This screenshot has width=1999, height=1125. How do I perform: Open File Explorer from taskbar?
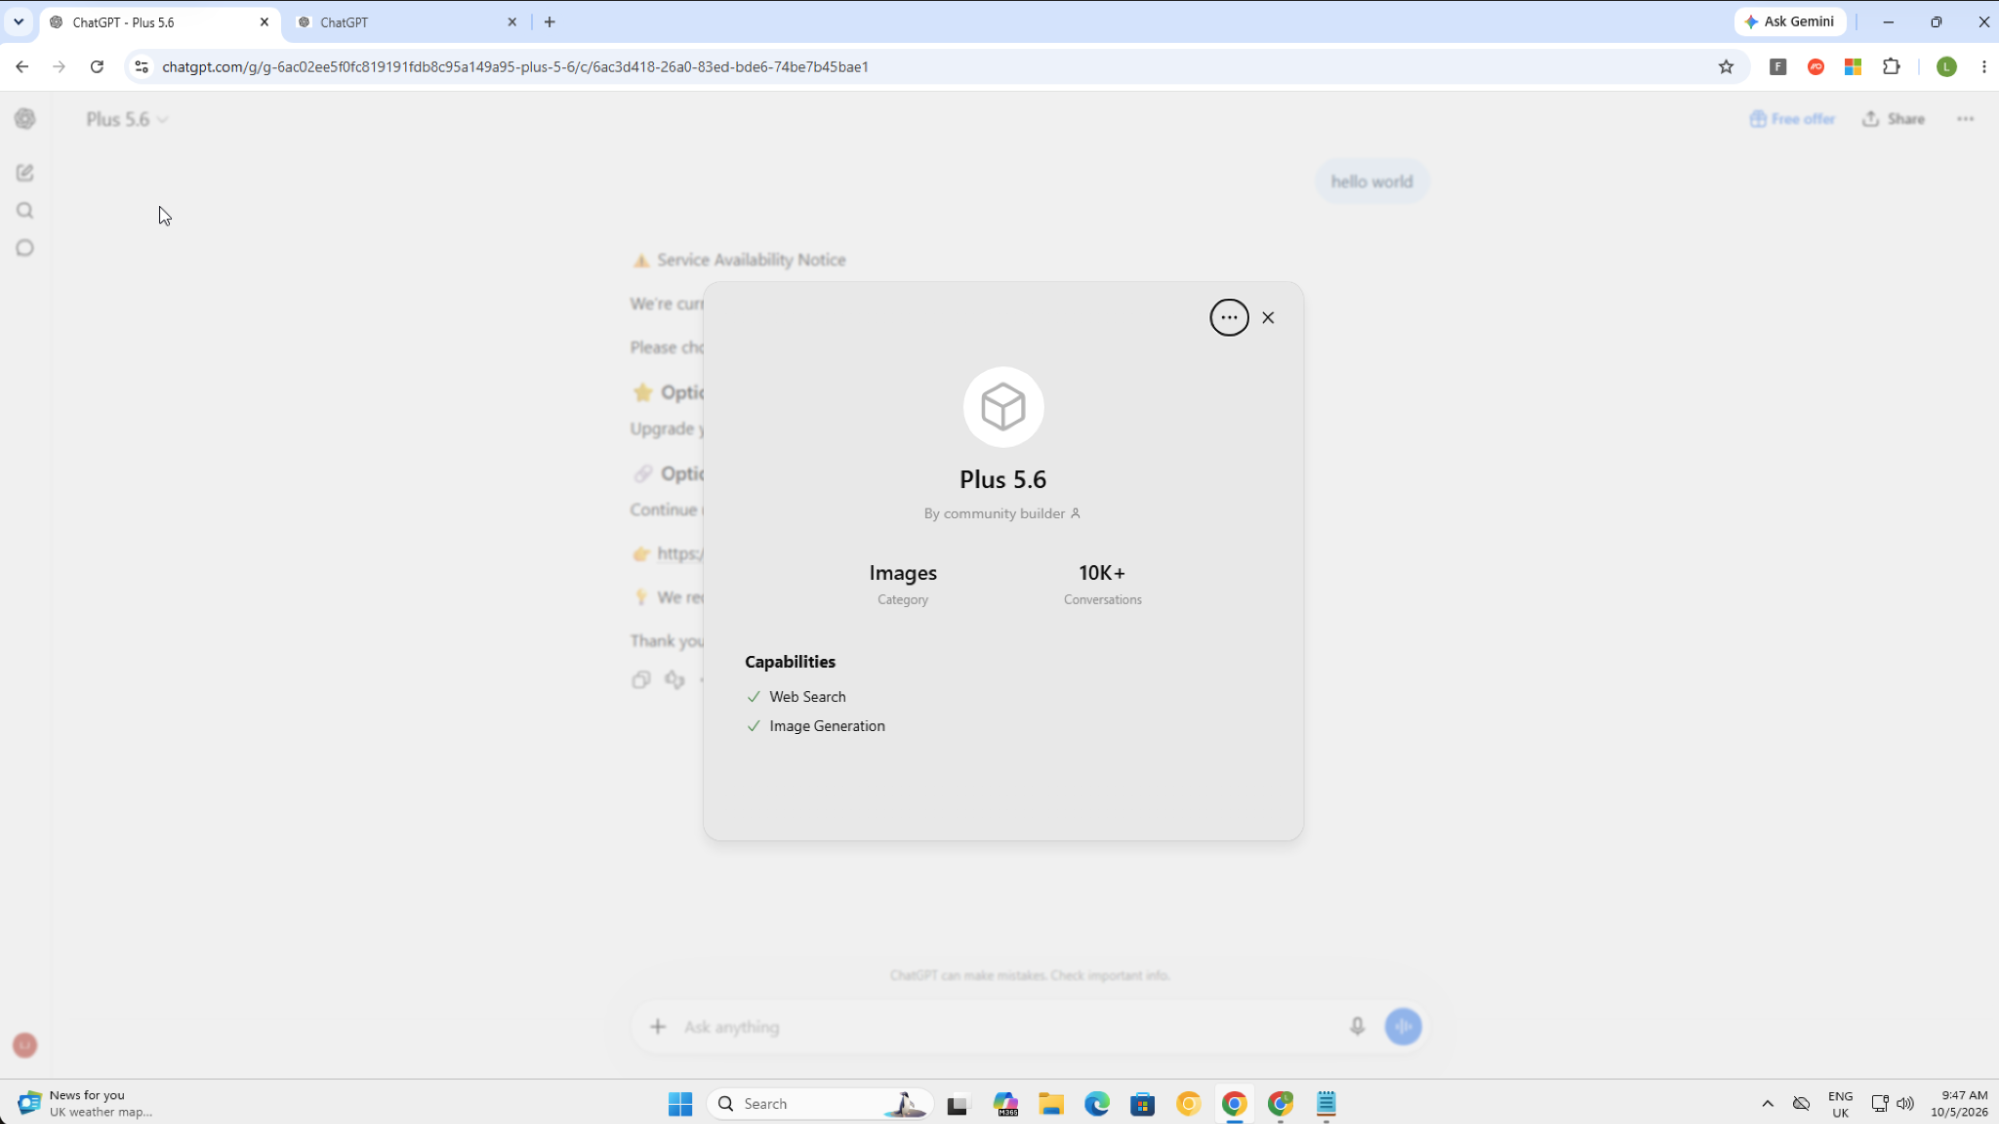1051,1104
